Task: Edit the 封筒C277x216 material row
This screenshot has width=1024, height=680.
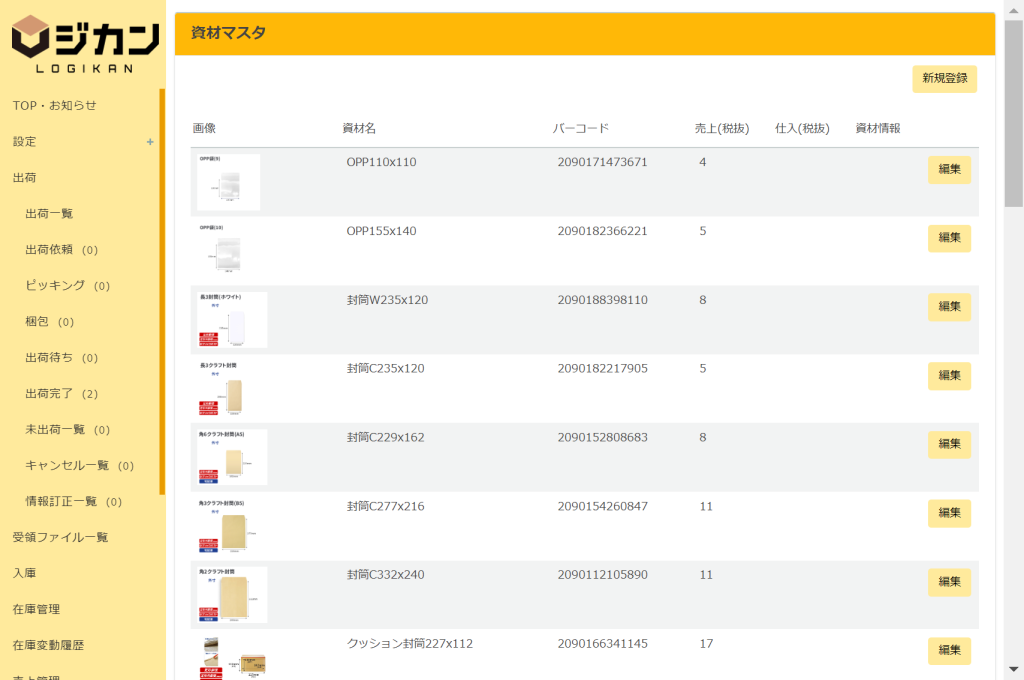Action: pyautogui.click(x=948, y=513)
